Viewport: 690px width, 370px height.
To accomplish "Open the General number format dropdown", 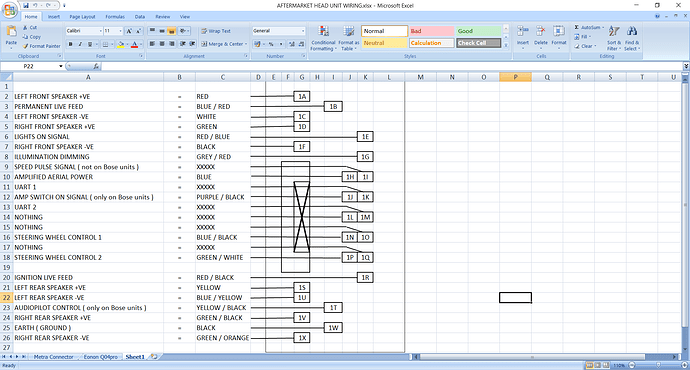I will tap(303, 31).
